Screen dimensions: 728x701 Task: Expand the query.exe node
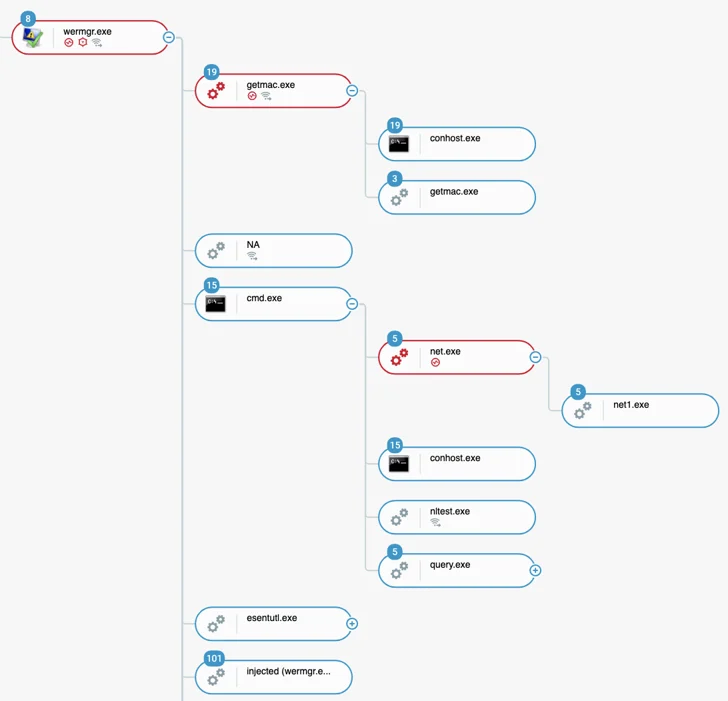[535, 571]
